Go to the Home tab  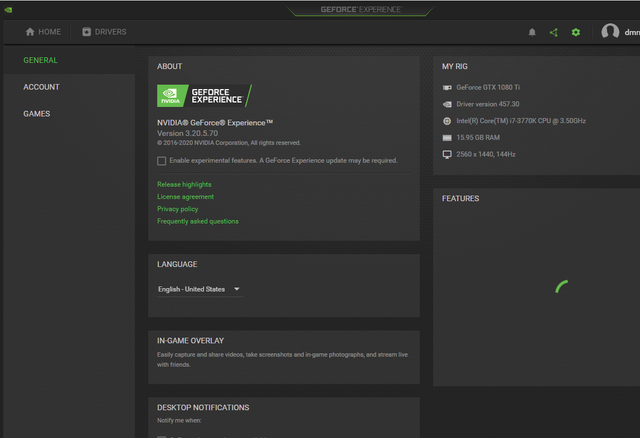[x=43, y=32]
